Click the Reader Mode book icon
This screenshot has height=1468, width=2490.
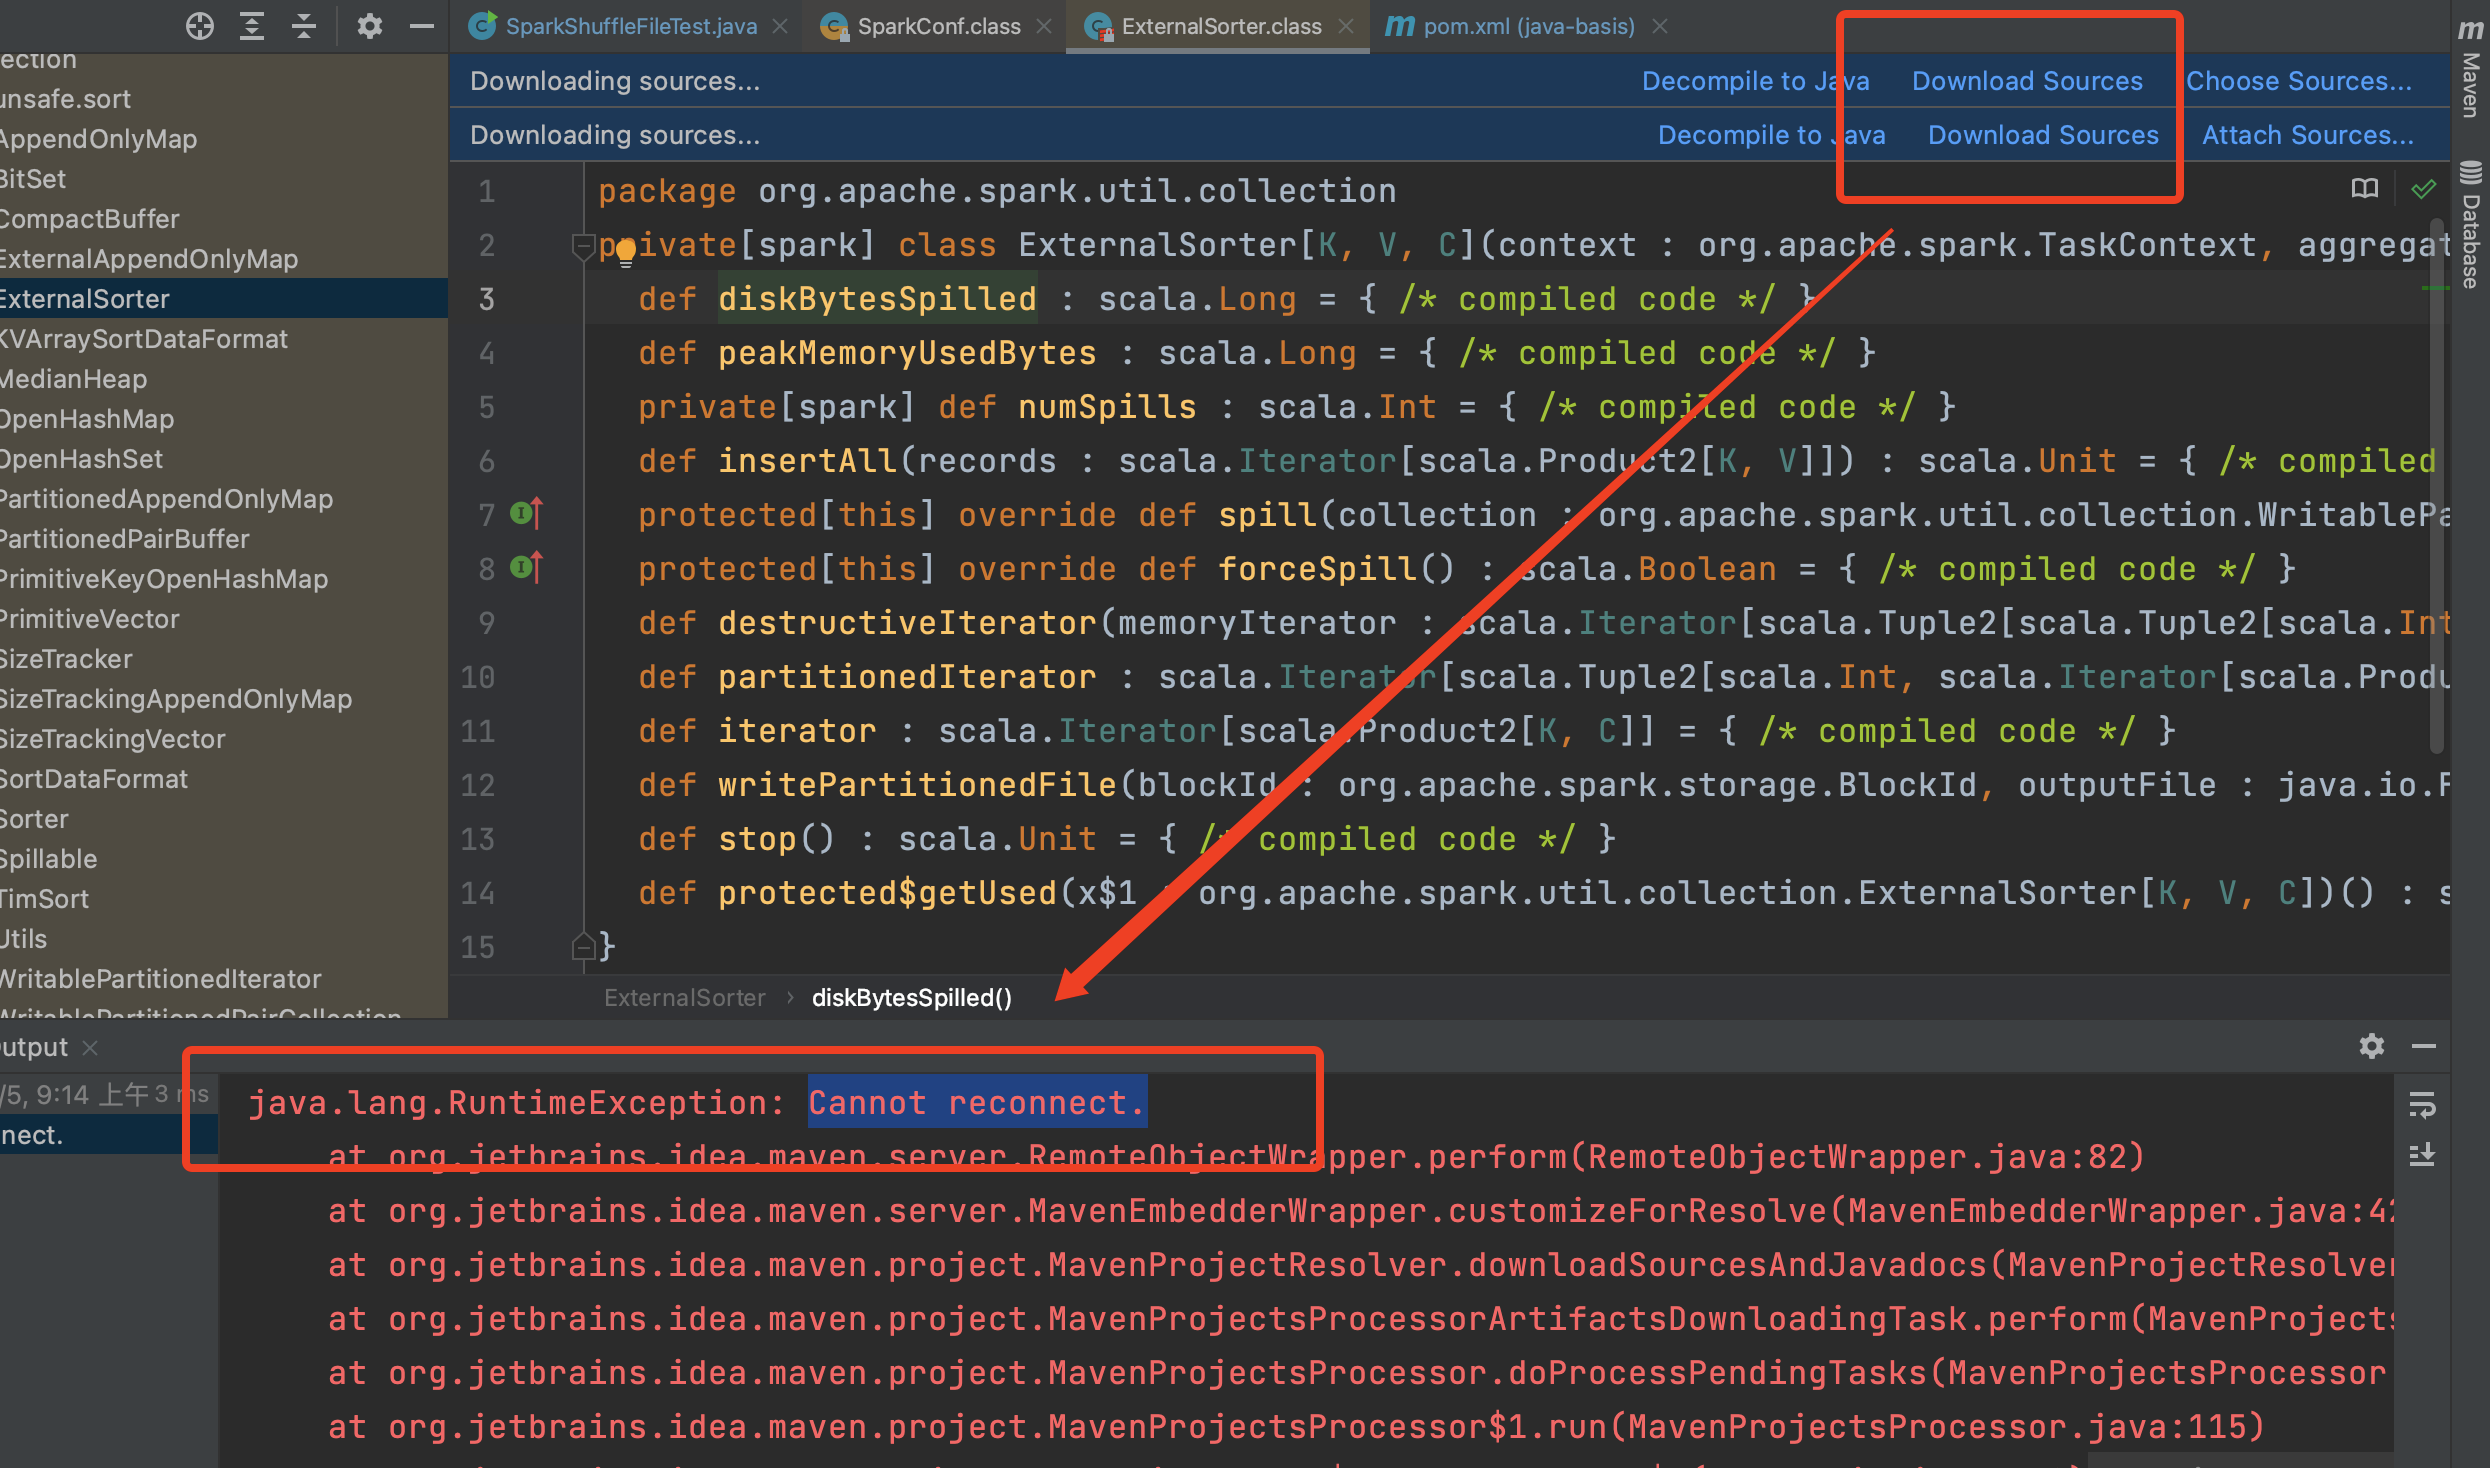point(2364,189)
